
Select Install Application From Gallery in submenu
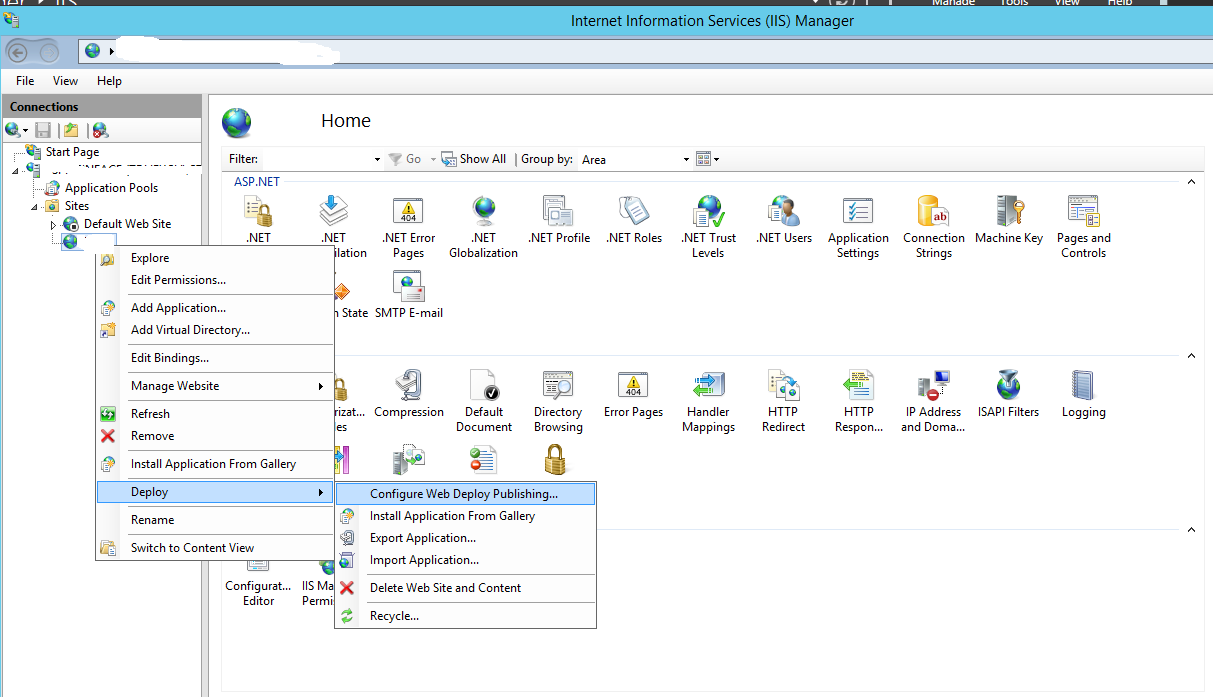click(465, 516)
